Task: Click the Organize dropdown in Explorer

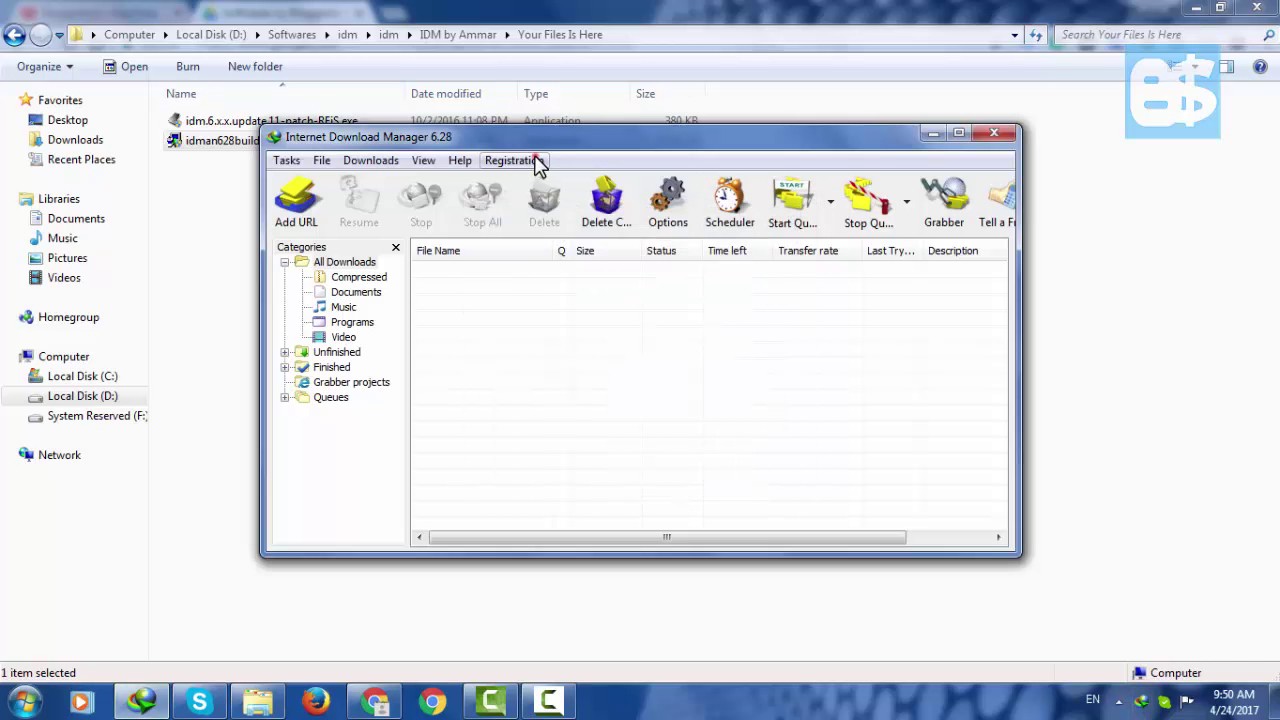Action: click(45, 66)
